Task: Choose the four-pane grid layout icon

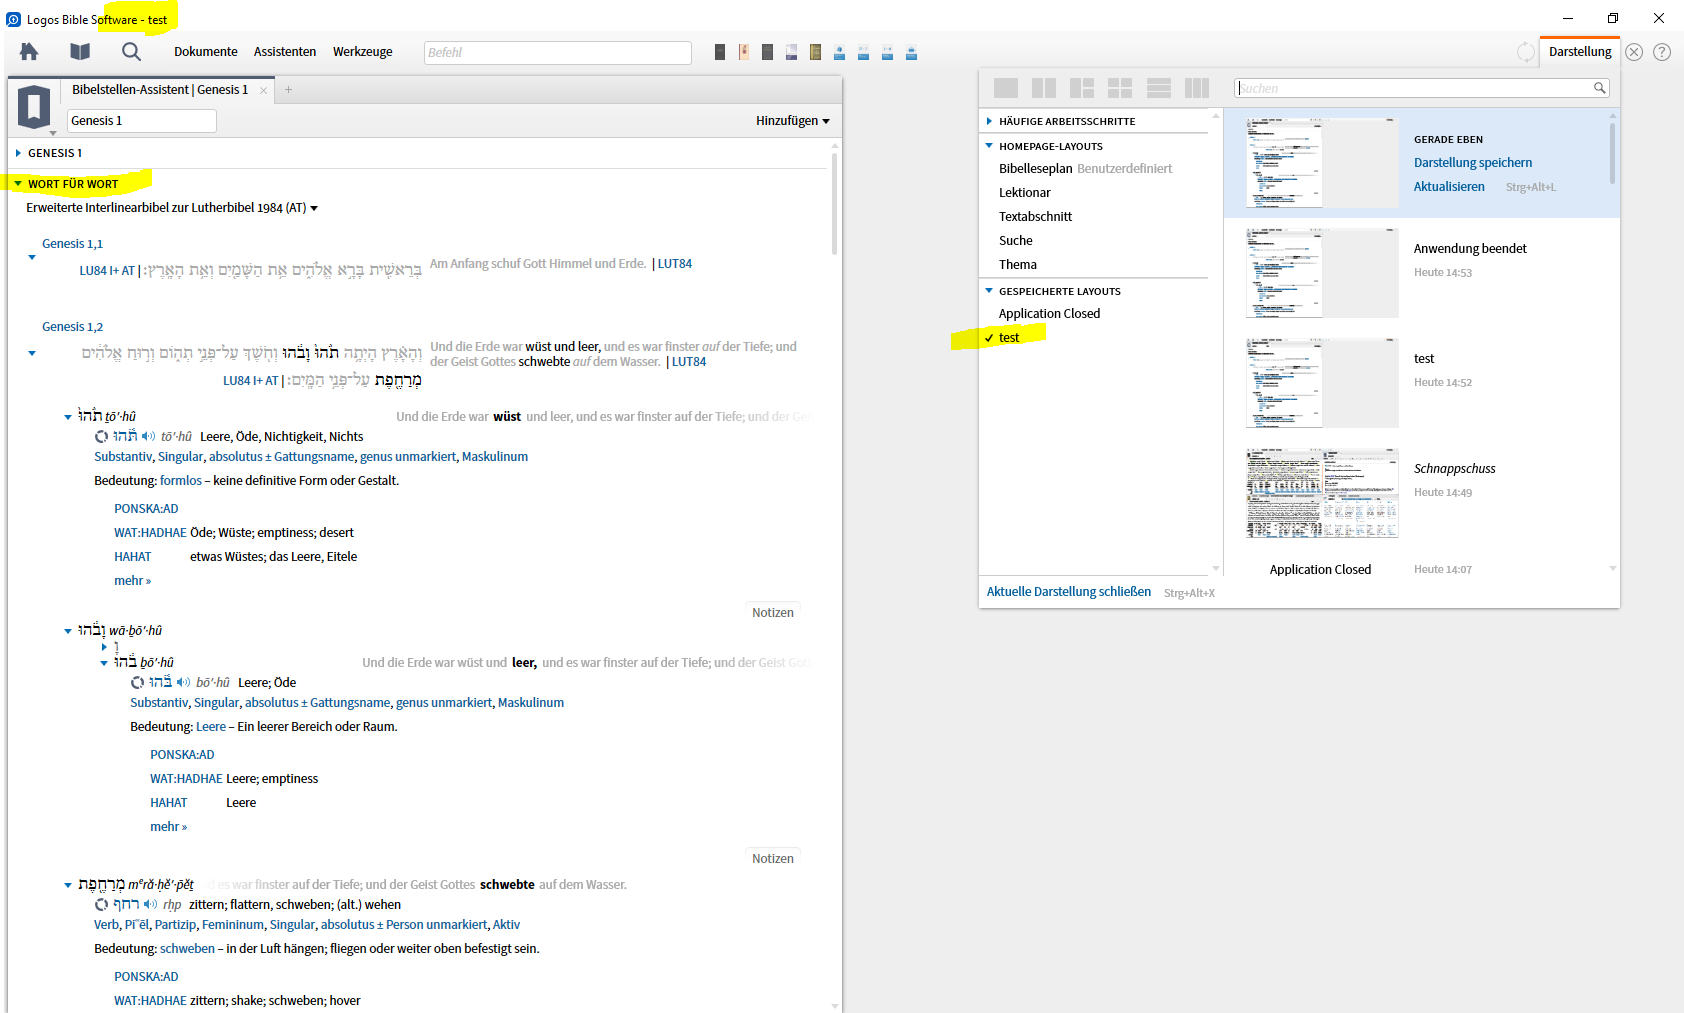Action: 1120,88
